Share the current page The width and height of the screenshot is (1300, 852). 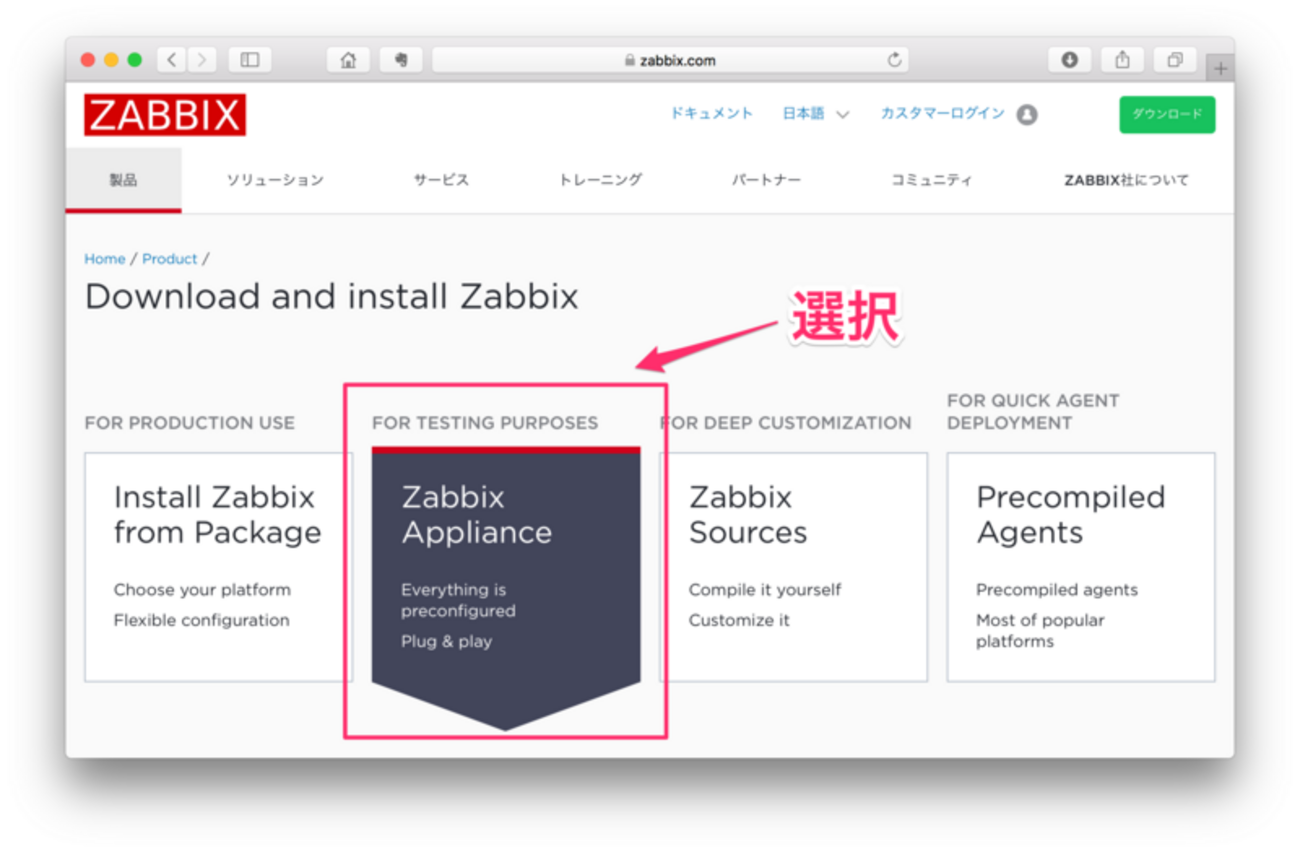(x=1121, y=59)
